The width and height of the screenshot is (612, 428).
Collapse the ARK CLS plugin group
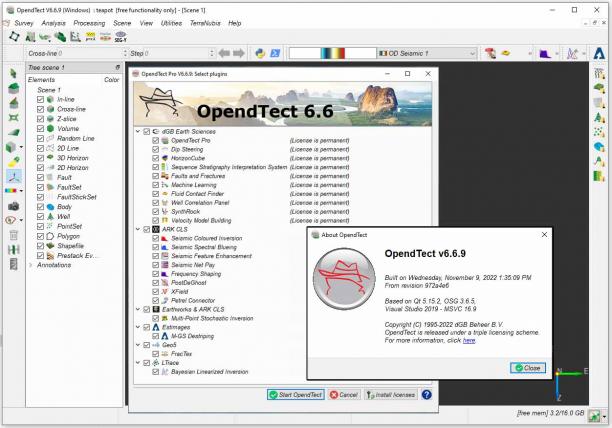pos(138,229)
